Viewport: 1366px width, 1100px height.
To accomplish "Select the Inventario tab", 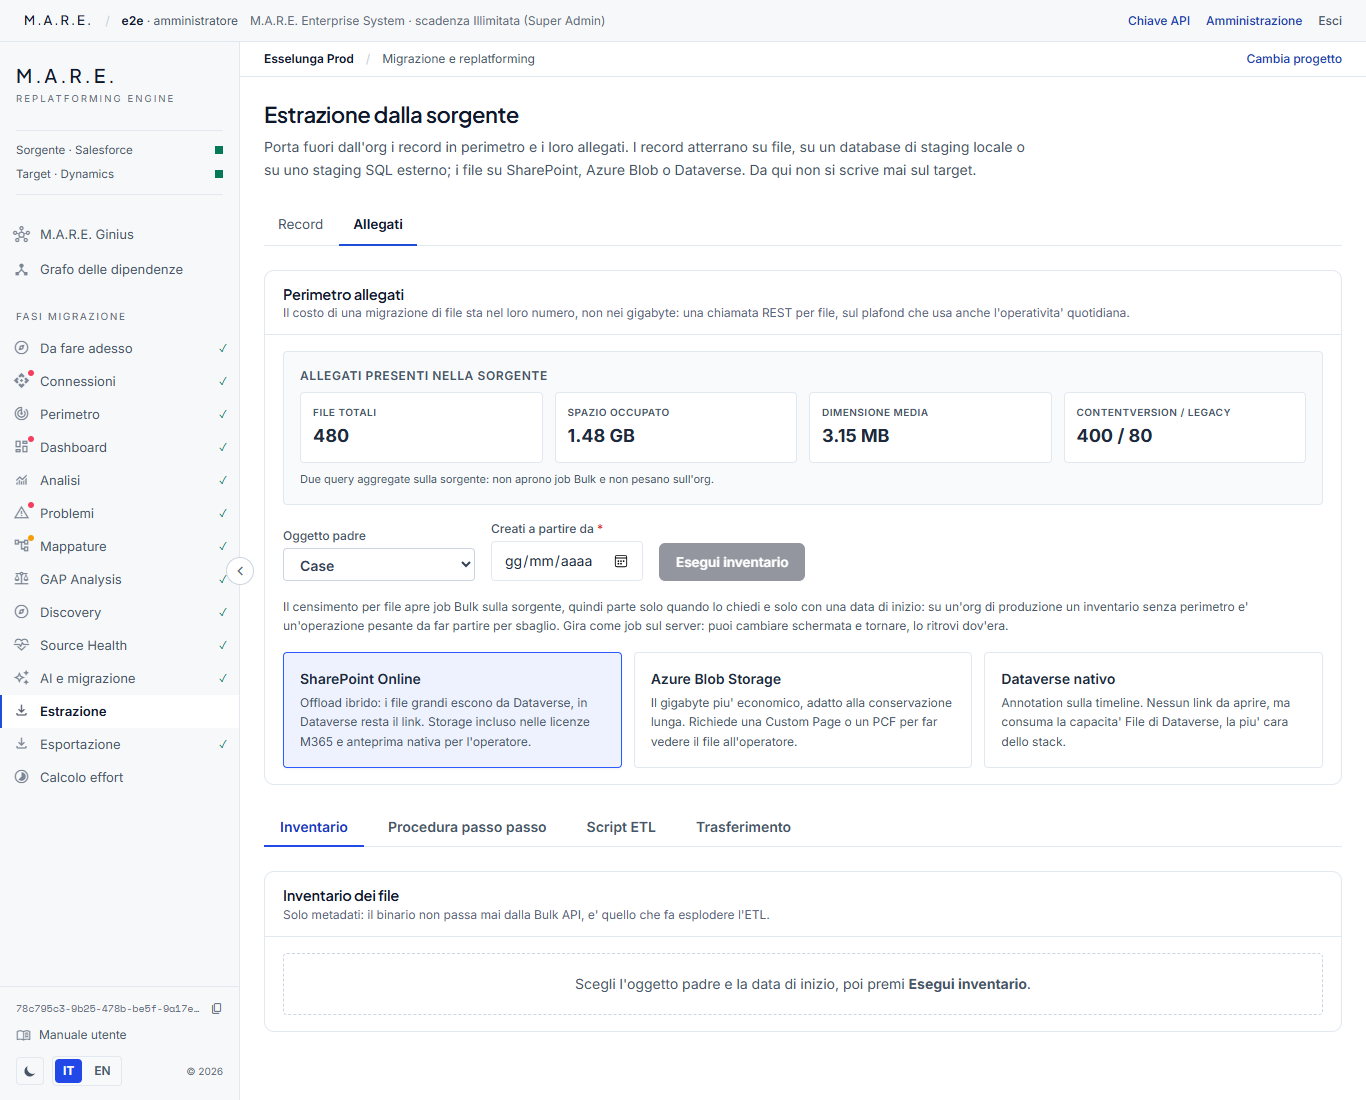I will point(314,828).
